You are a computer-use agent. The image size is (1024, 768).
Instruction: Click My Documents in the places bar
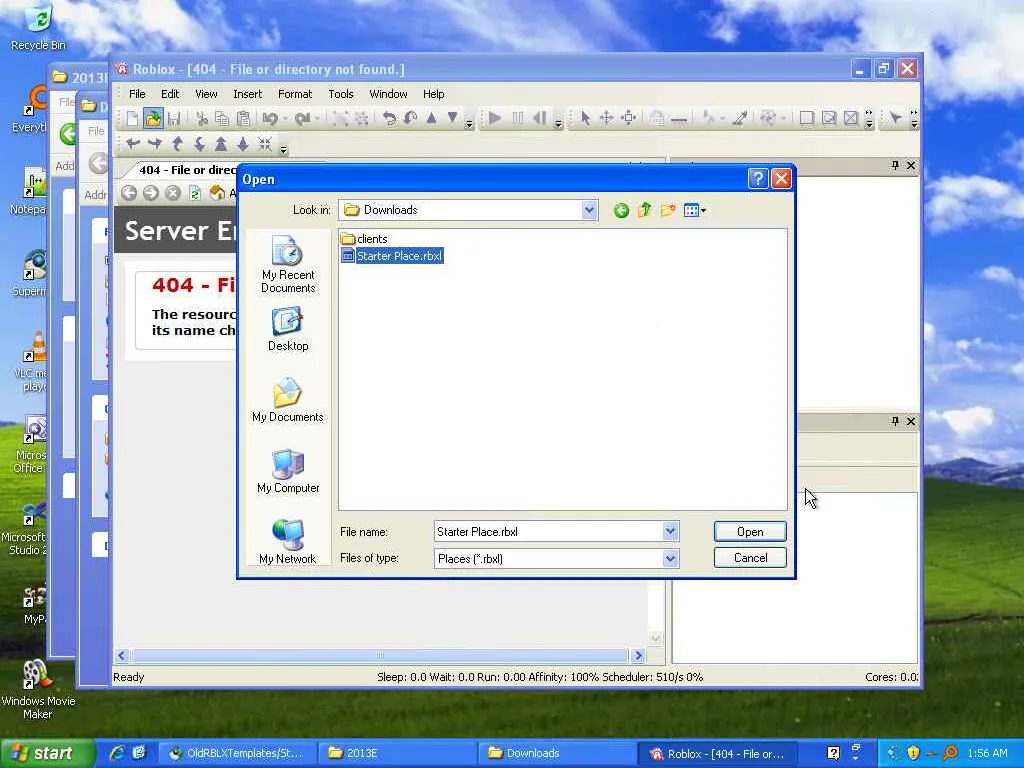tap(288, 400)
